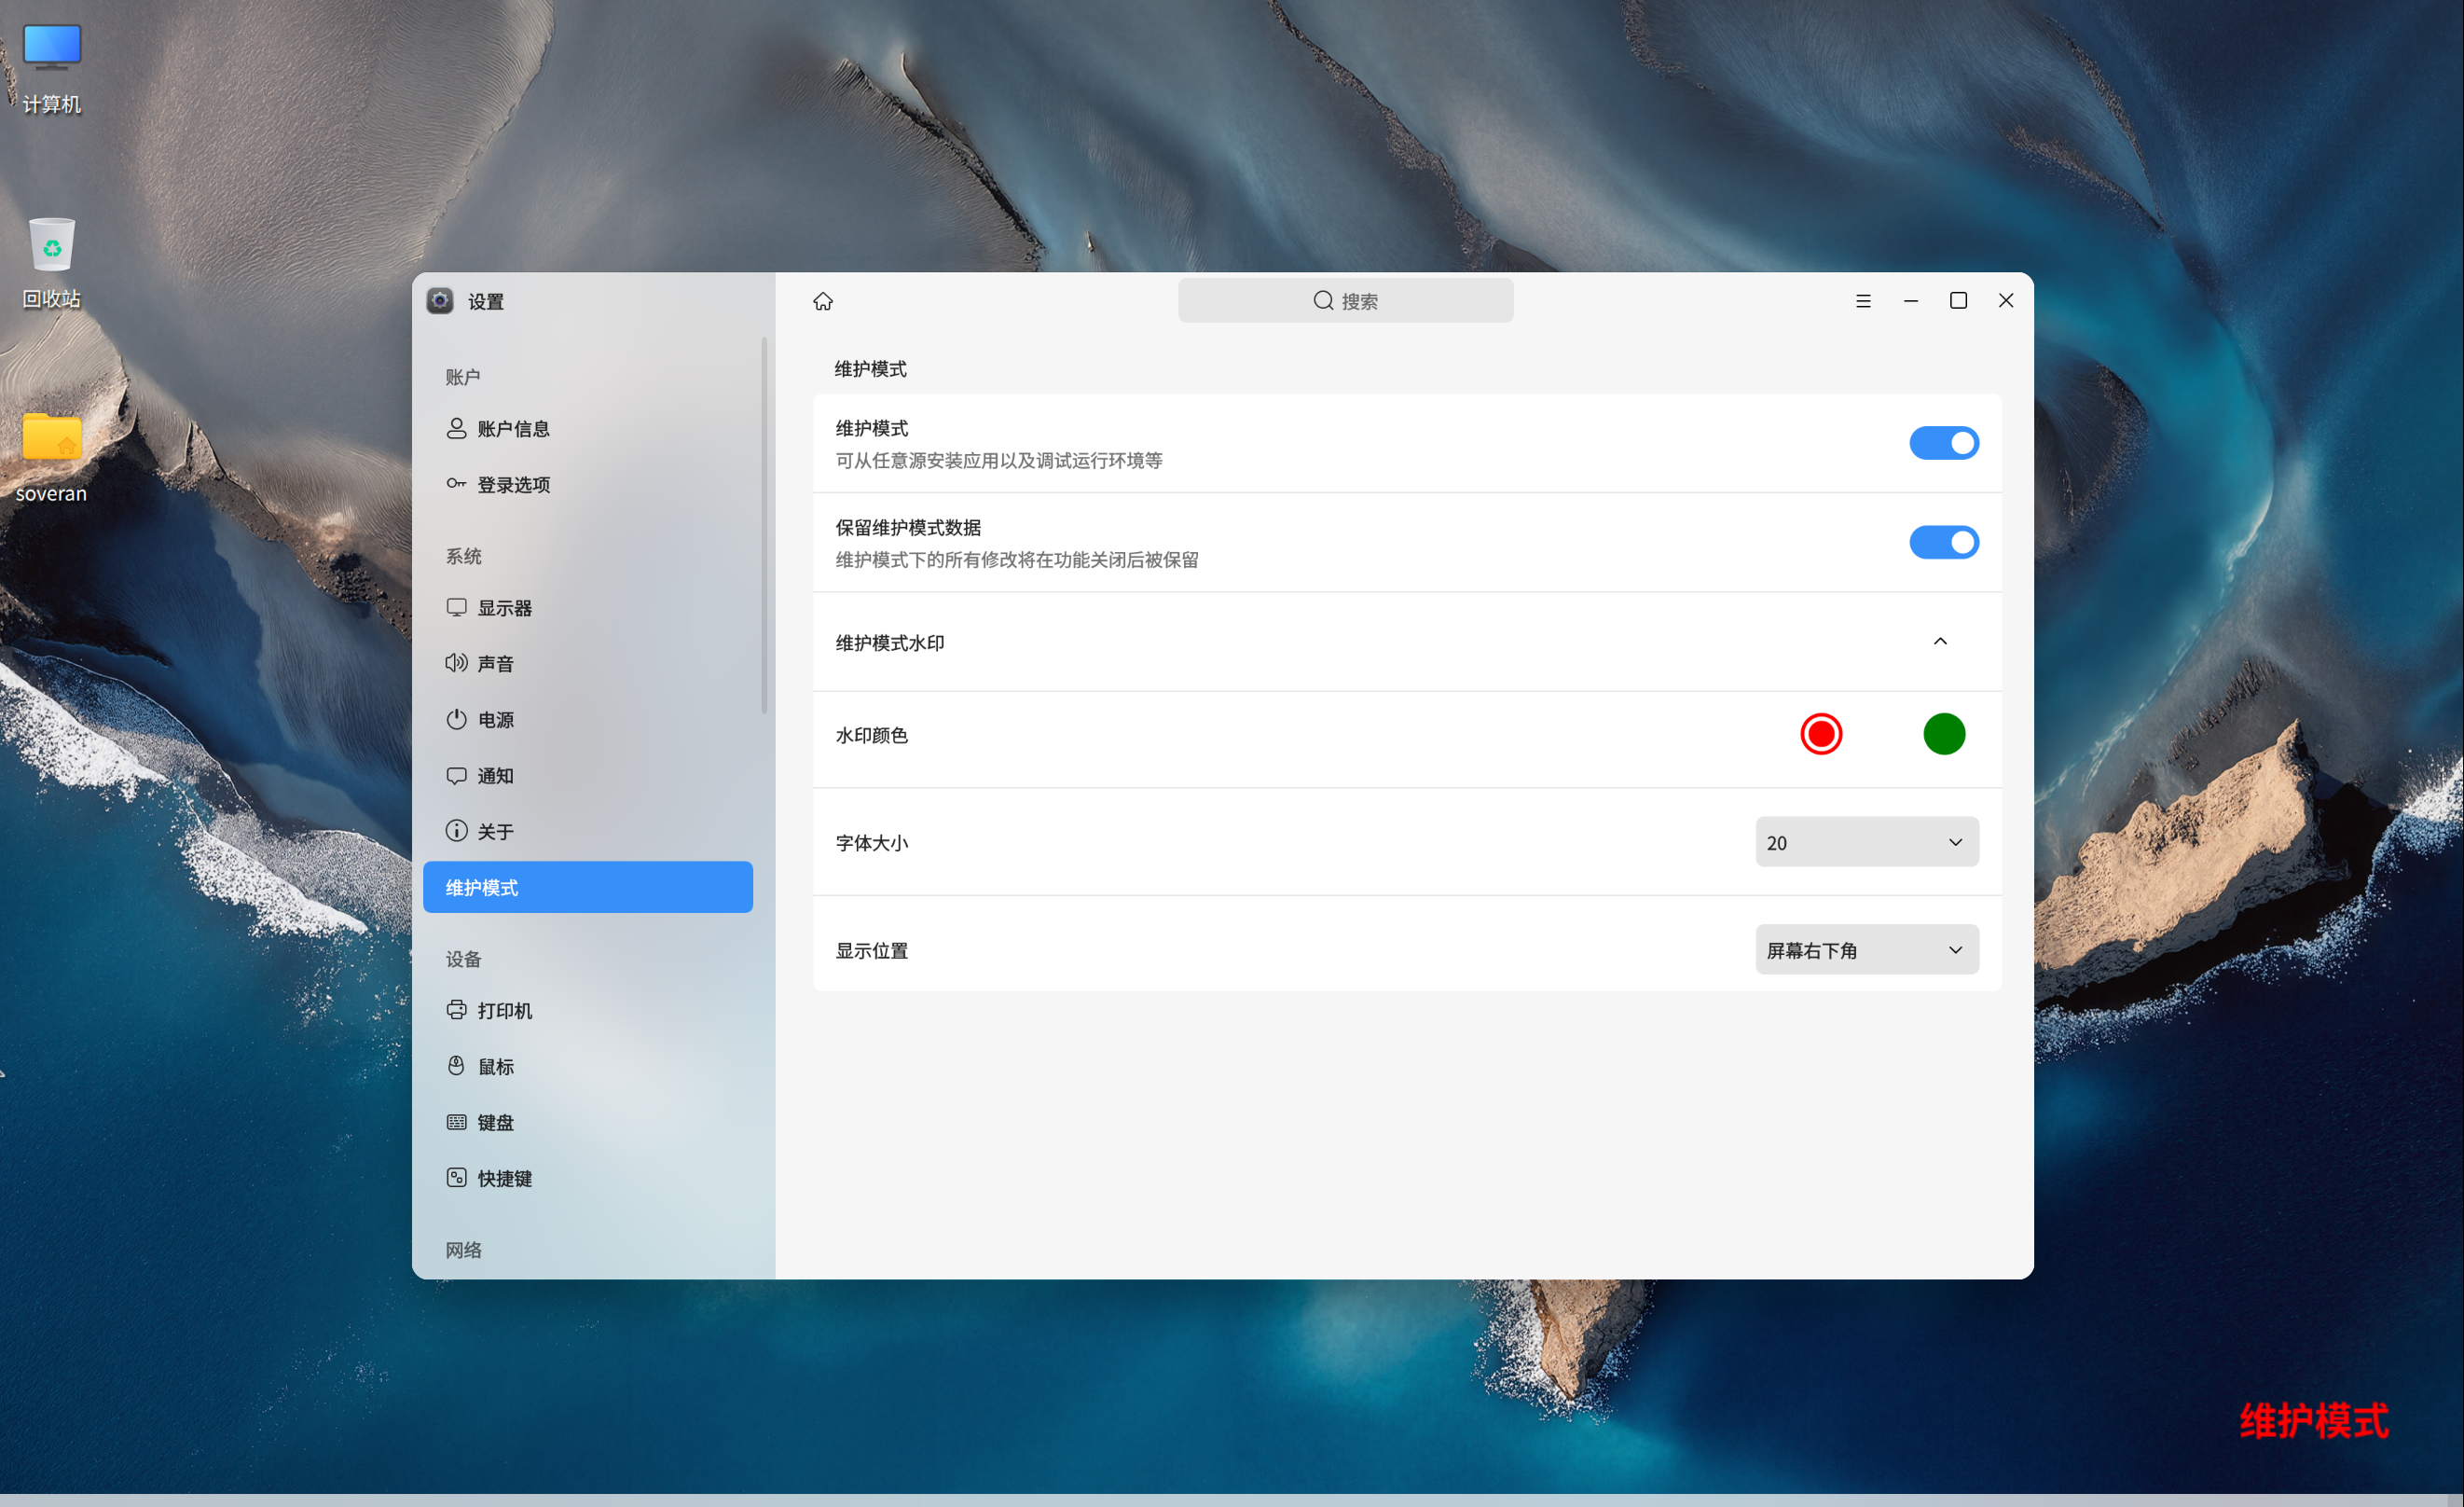This screenshot has height=1507, width=2464.
Task: Click the display monitor icon in sidebar
Action: point(456,607)
